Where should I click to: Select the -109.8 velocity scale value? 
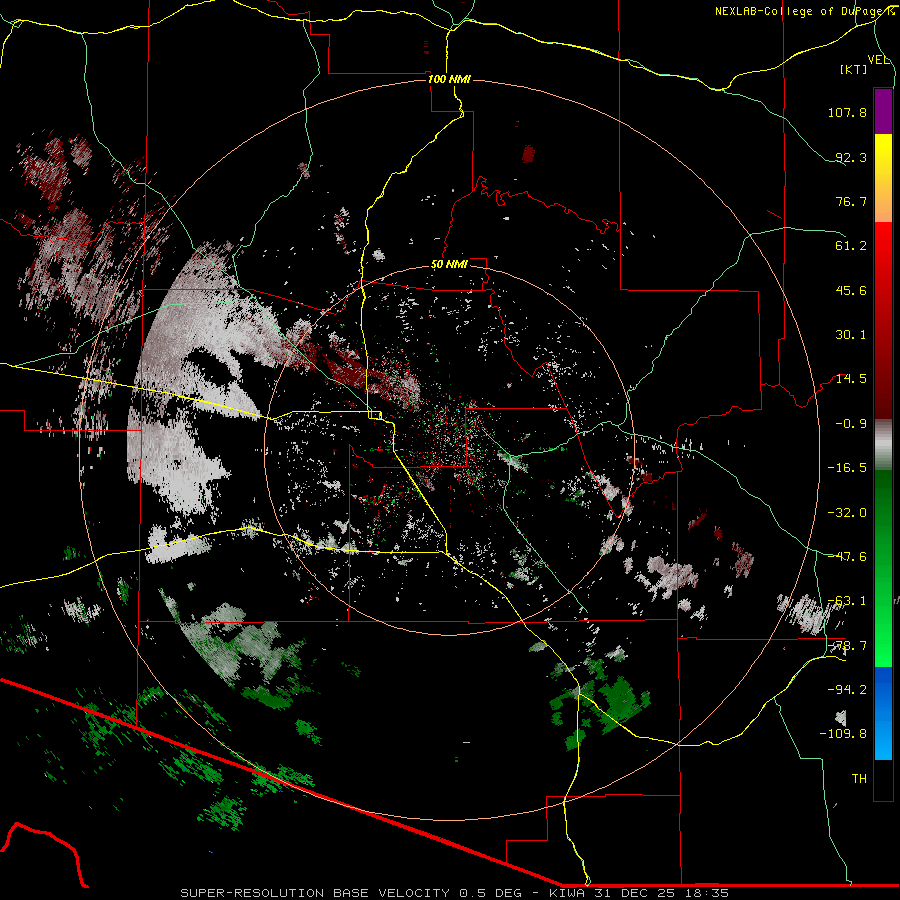tap(843, 734)
